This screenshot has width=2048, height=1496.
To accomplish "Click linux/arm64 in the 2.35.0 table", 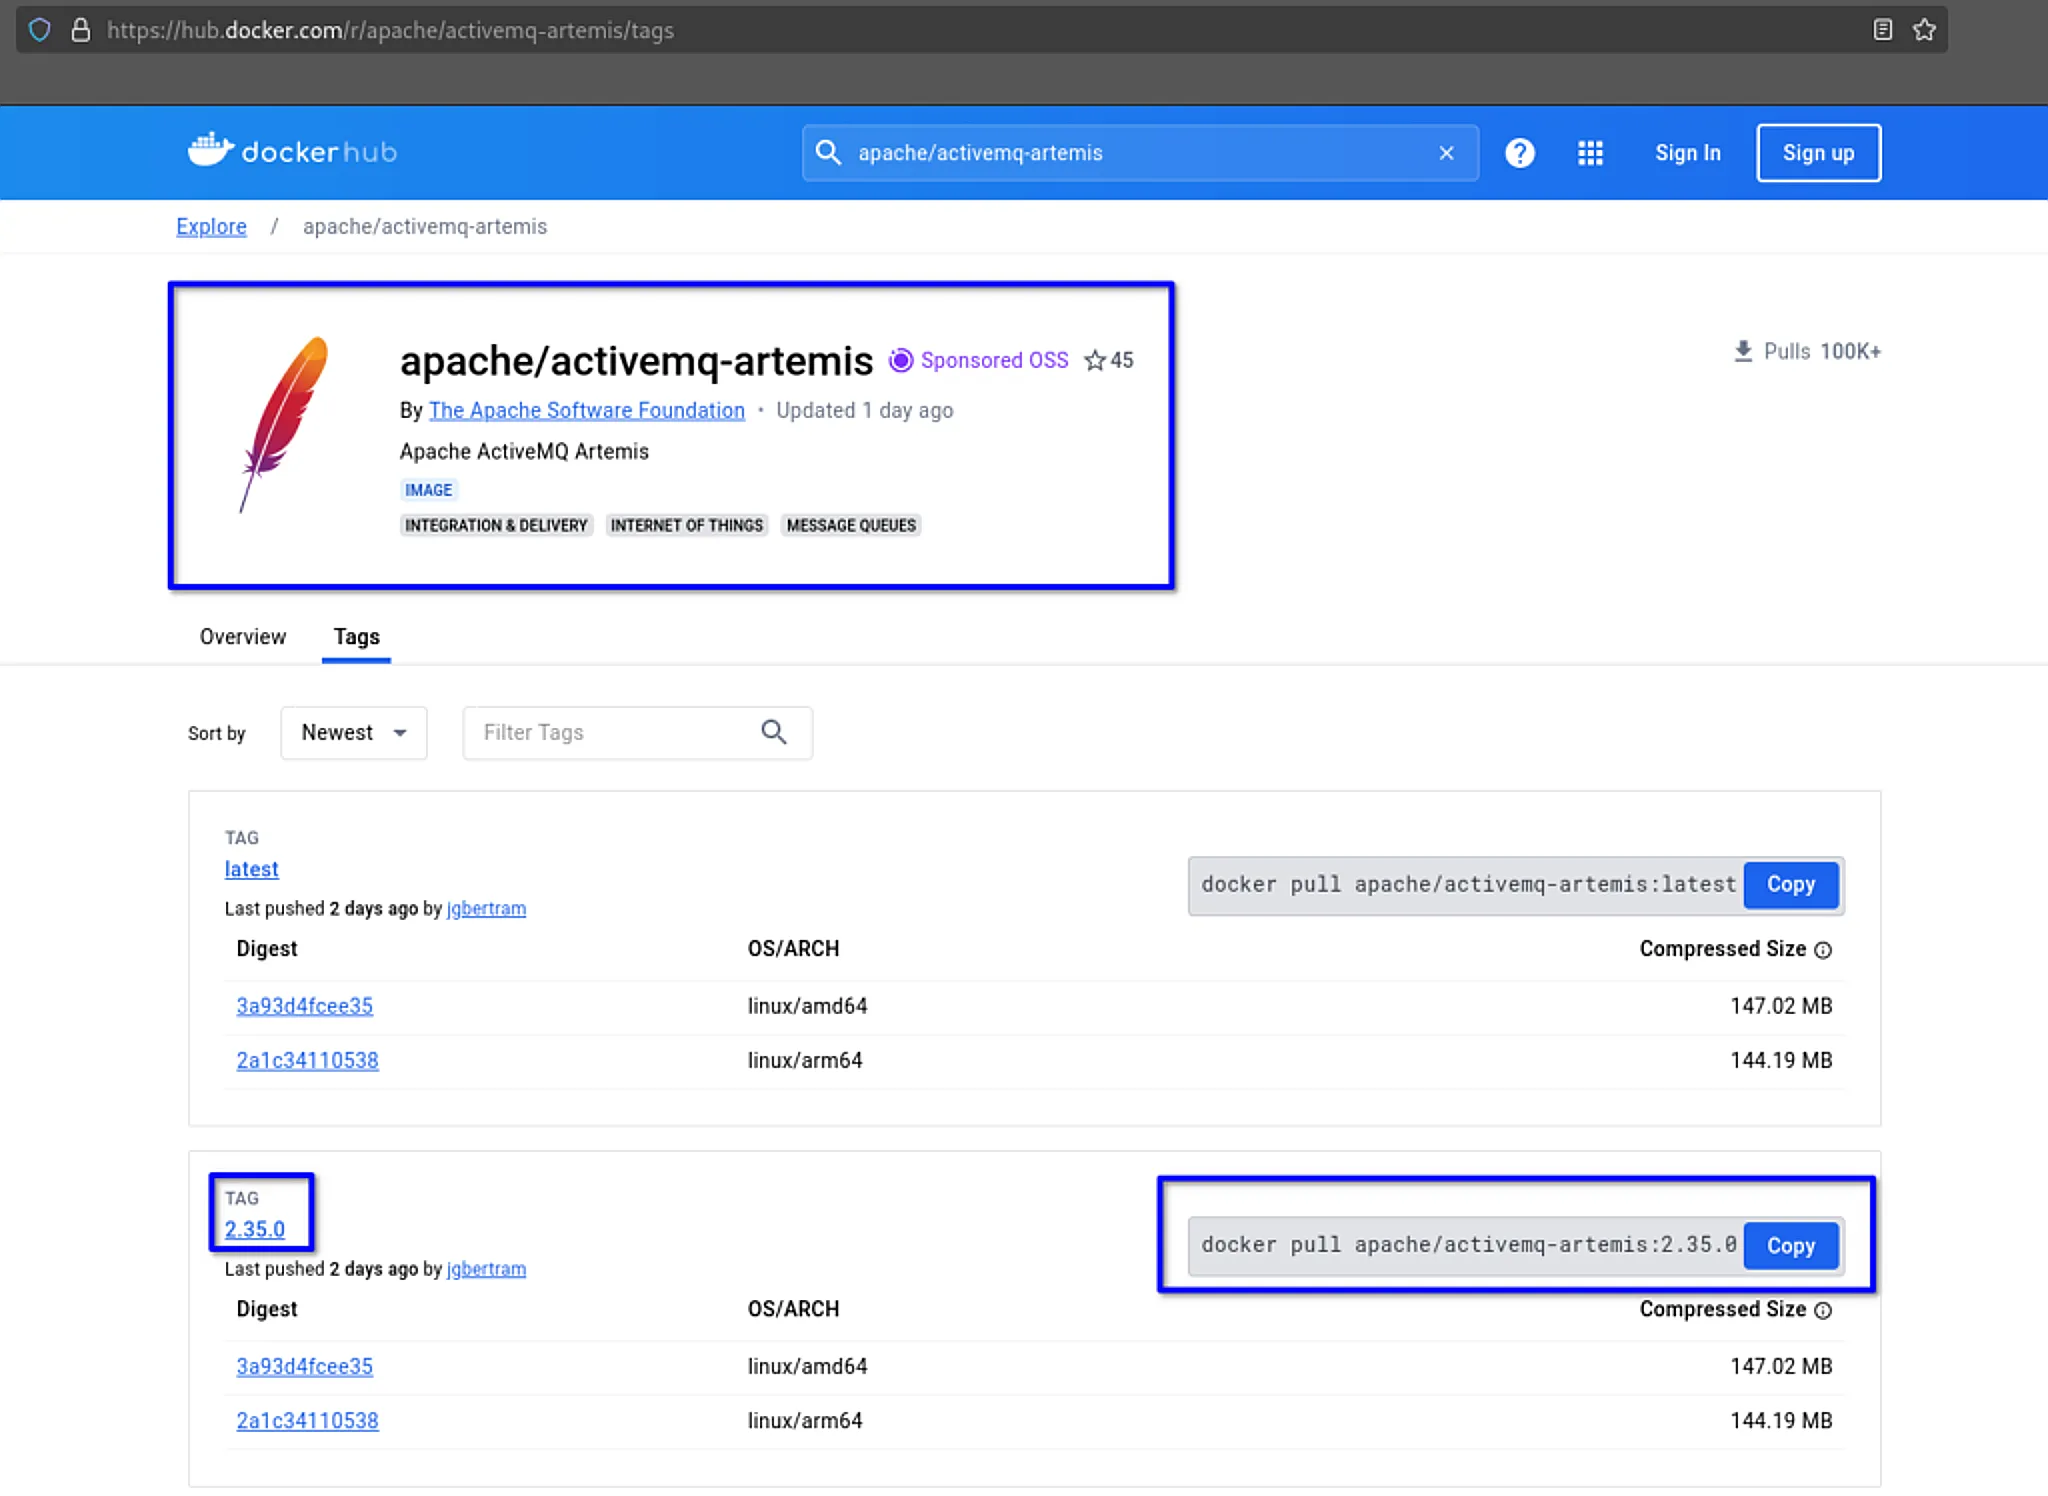I will pos(805,1420).
